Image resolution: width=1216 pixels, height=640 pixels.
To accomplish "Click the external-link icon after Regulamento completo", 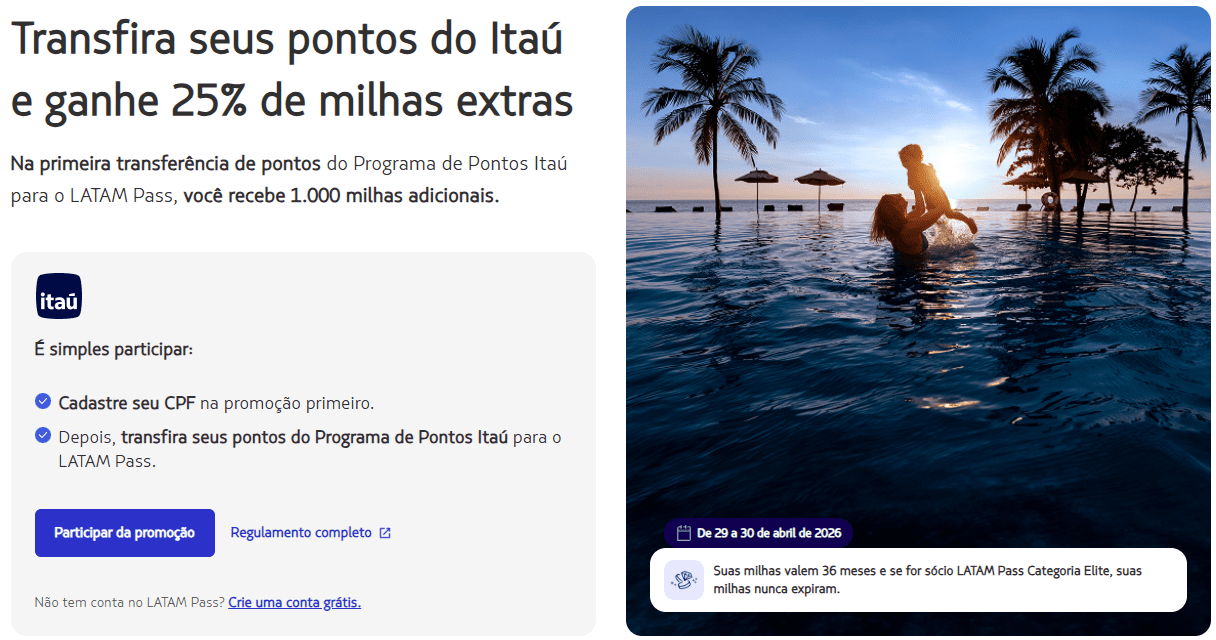I will 385,533.
